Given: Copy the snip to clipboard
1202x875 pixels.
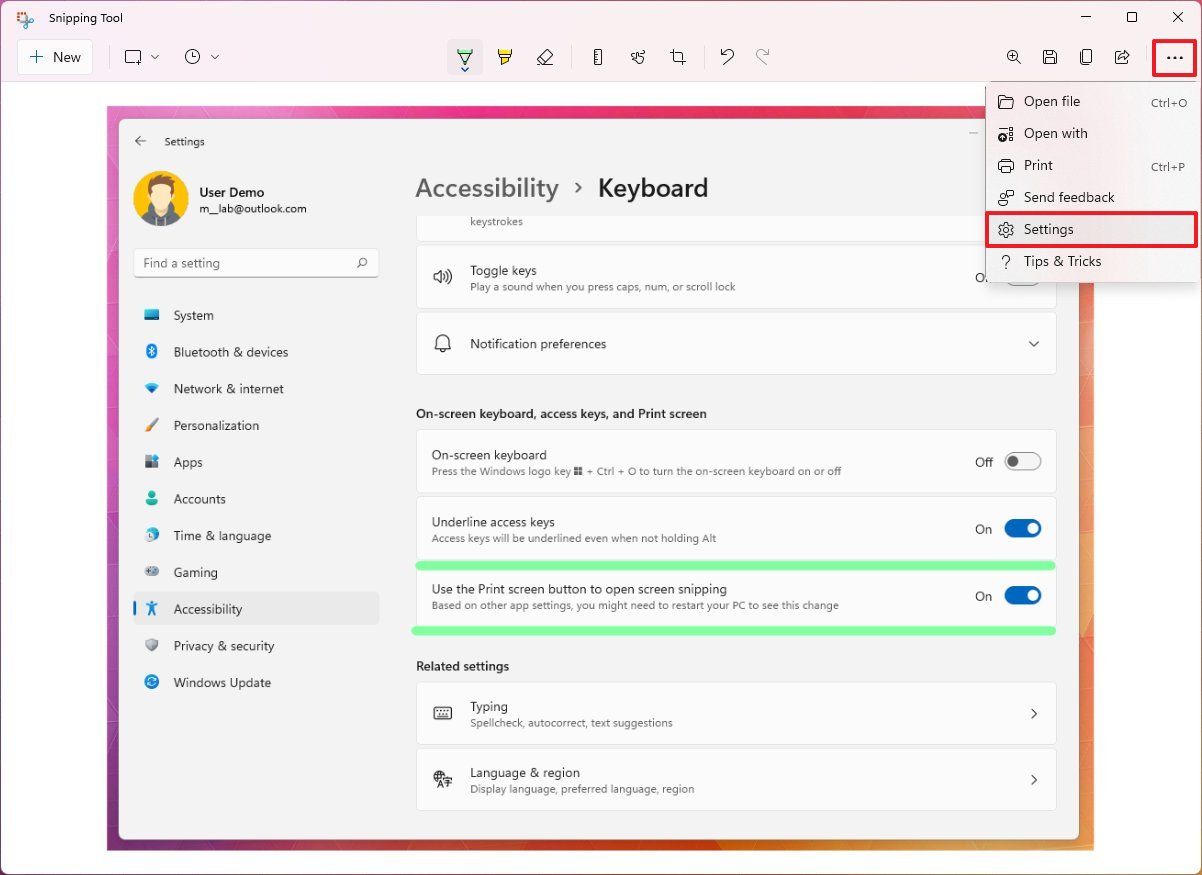Looking at the screenshot, I should (x=1085, y=57).
